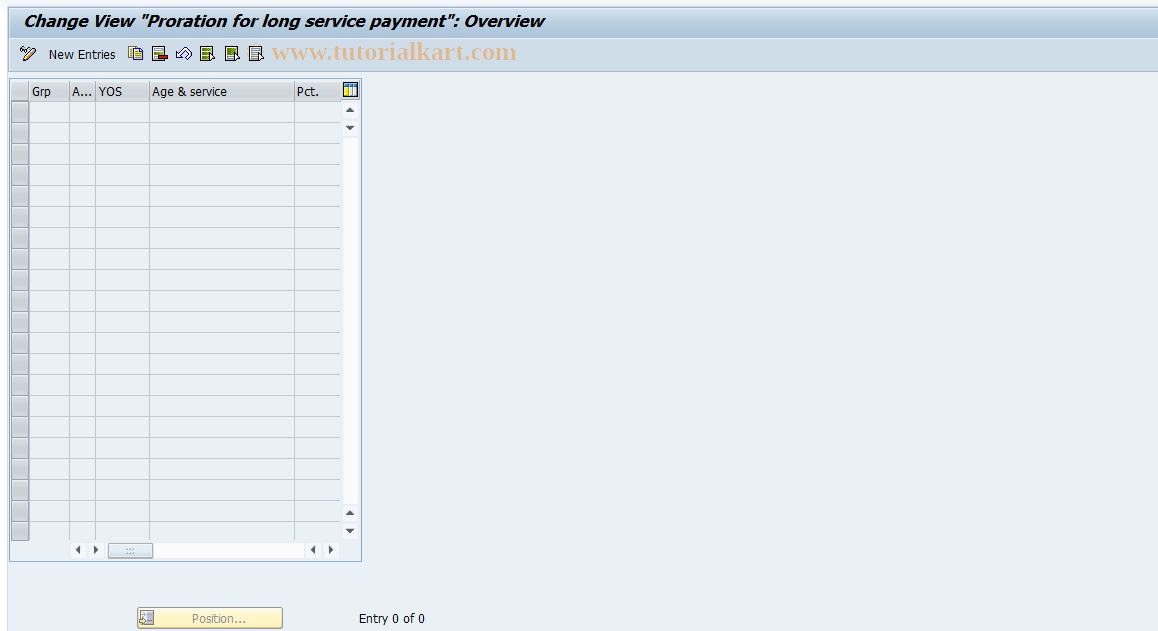Screen dimensions: 1158x631
Task: Click the bottom page up arrow of the table
Action: [x=350, y=513]
